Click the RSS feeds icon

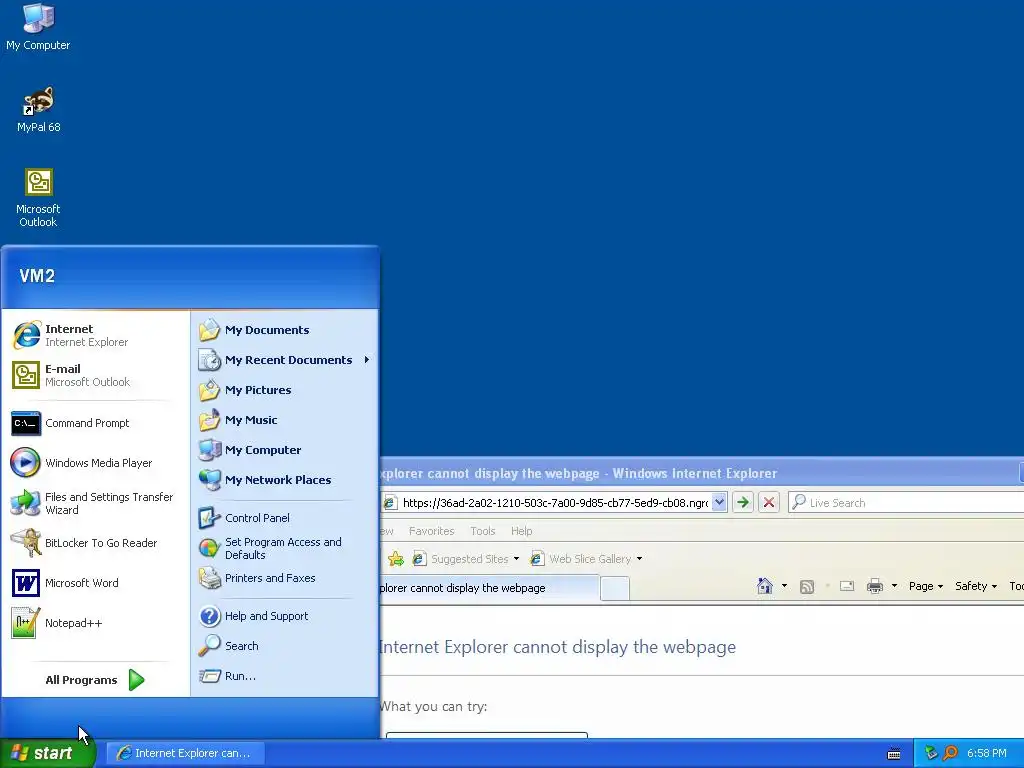807,586
